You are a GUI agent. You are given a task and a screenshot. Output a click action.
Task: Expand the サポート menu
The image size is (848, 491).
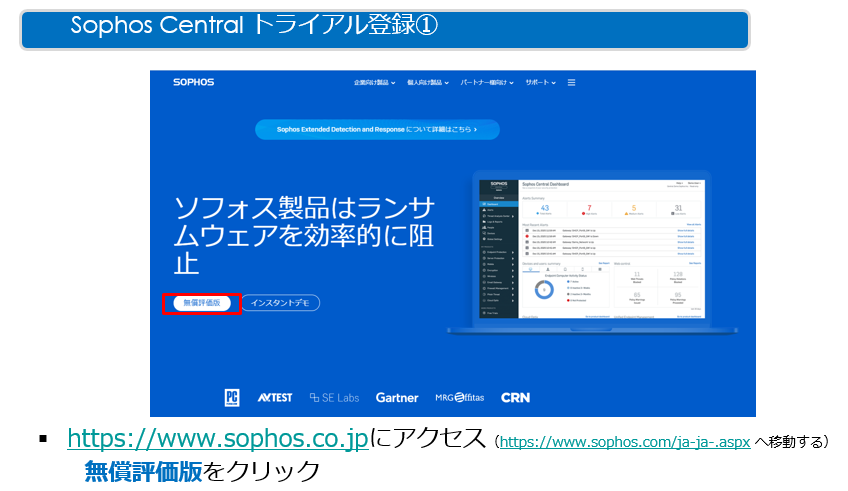tap(540, 83)
